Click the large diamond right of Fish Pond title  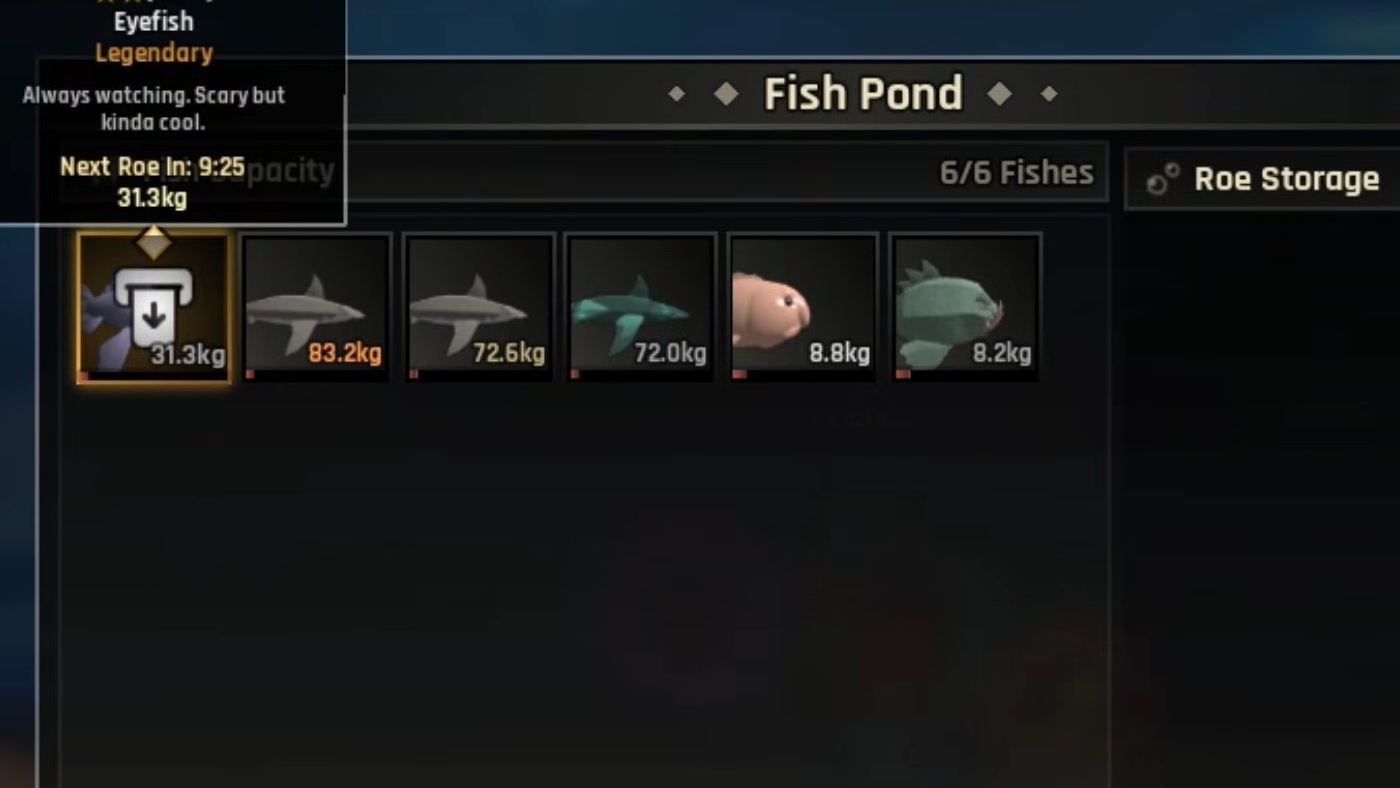(1000, 94)
